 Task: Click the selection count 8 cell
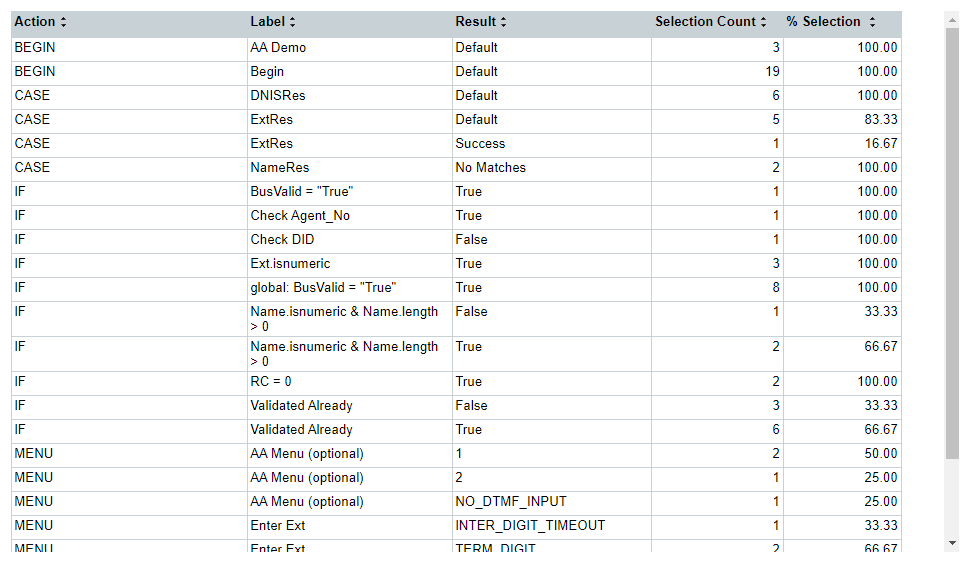(717, 288)
